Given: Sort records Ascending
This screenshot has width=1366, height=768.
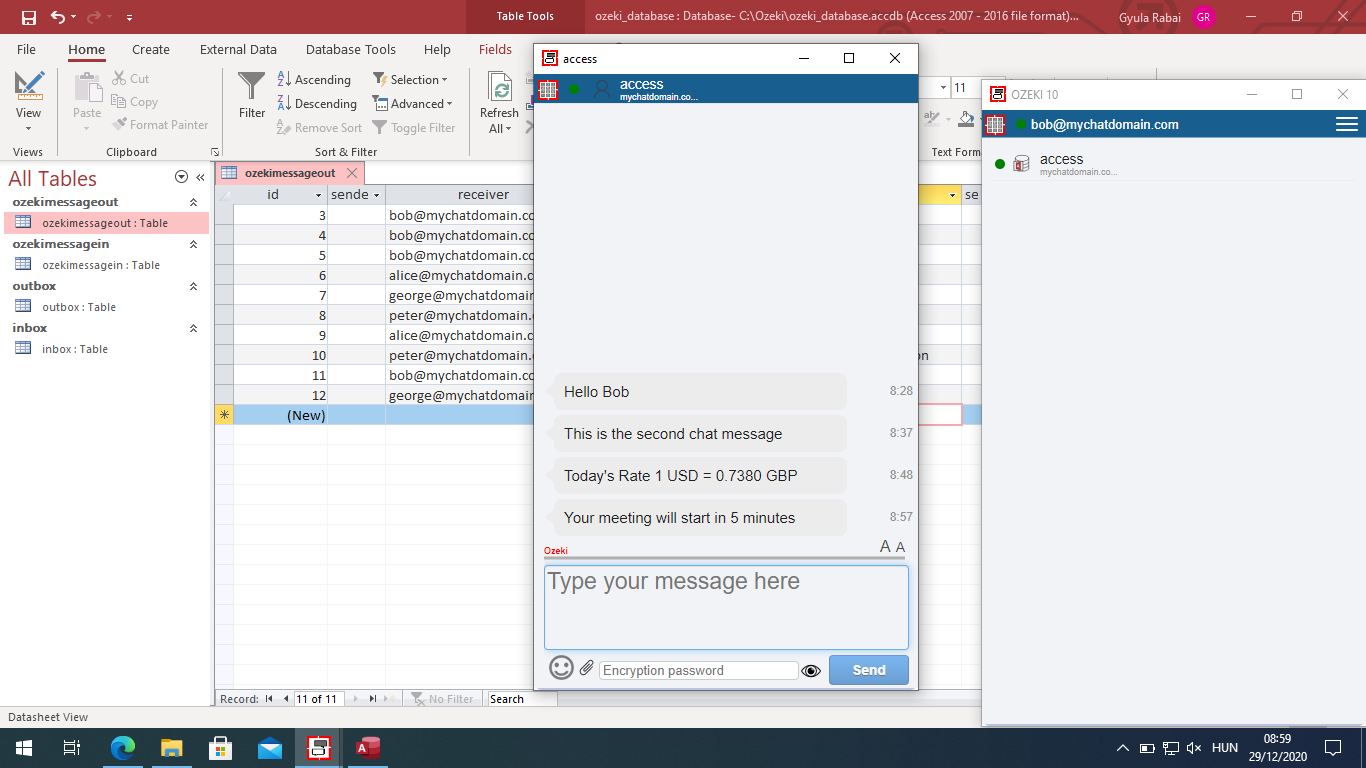Looking at the screenshot, I should click(315, 79).
